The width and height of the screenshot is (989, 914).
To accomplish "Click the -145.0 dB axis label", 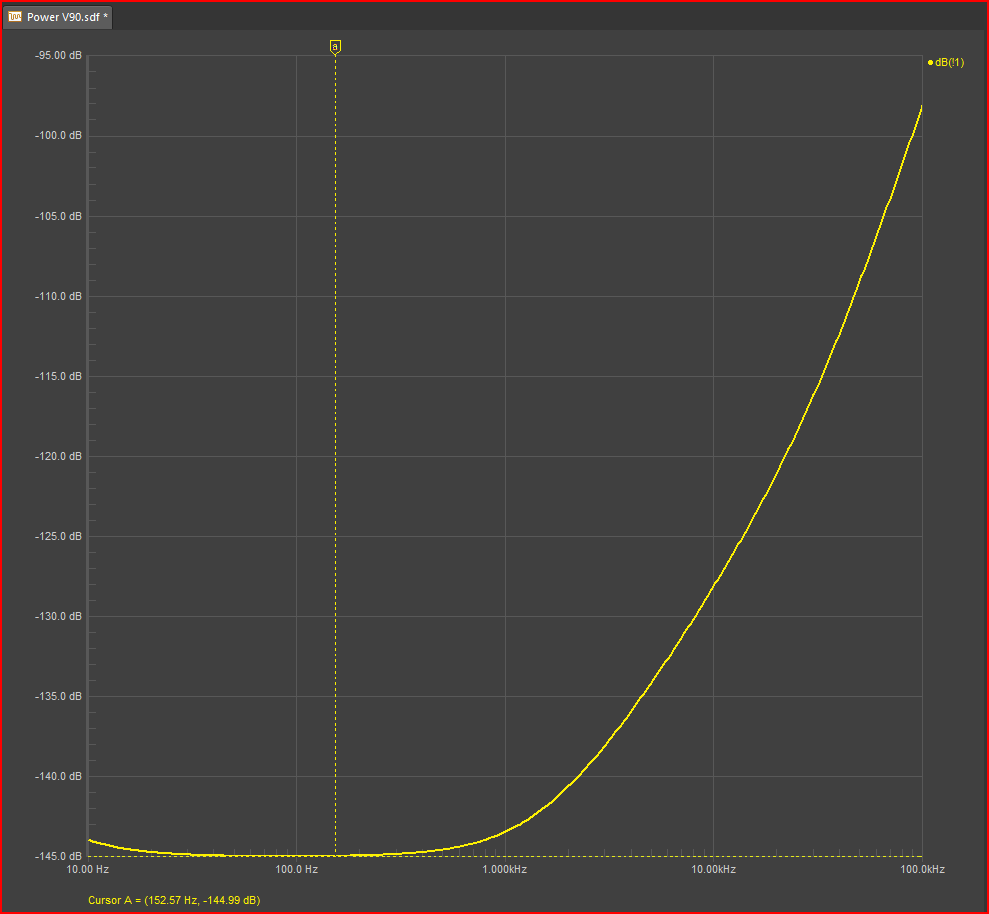I will tap(58, 857).
